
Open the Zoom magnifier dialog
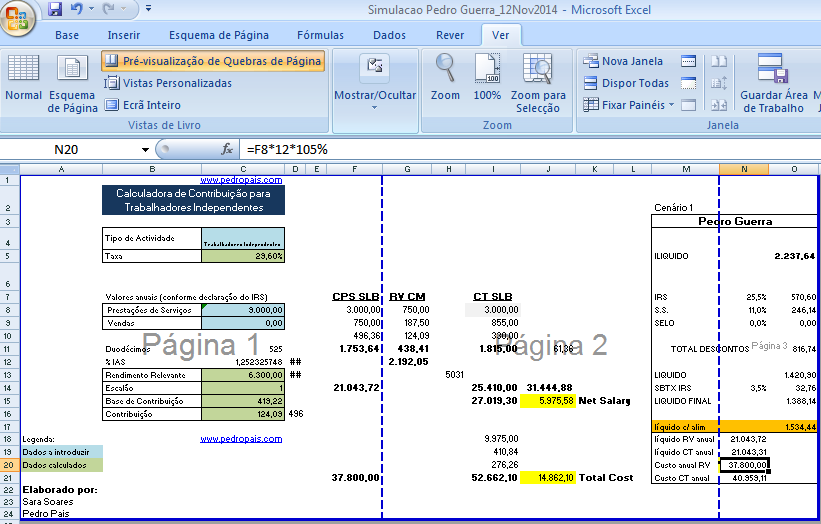[445, 77]
